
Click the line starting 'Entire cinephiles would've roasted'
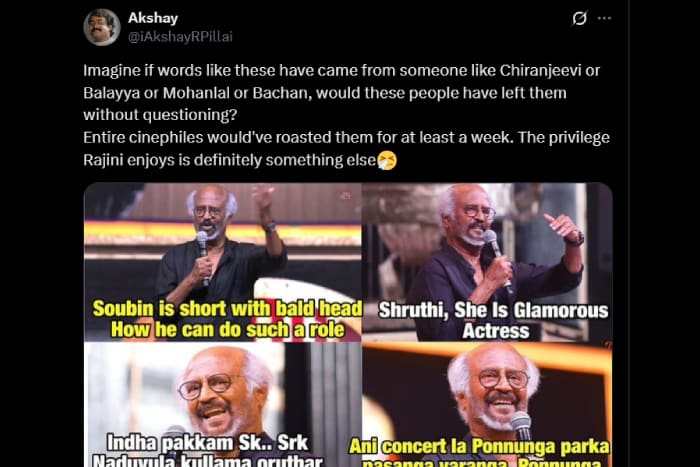pyautogui.click(x=346, y=138)
